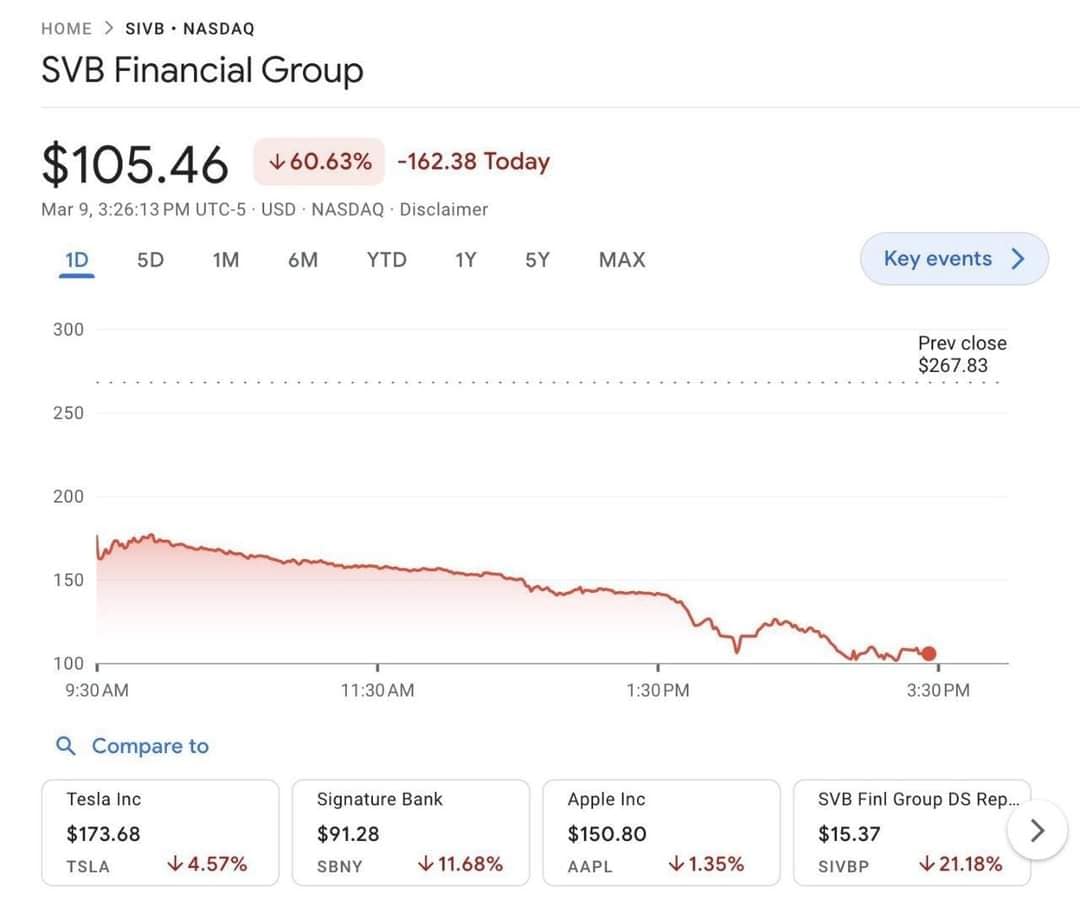Show the MAX time range
This screenshot has width=1080, height=905.
click(622, 260)
